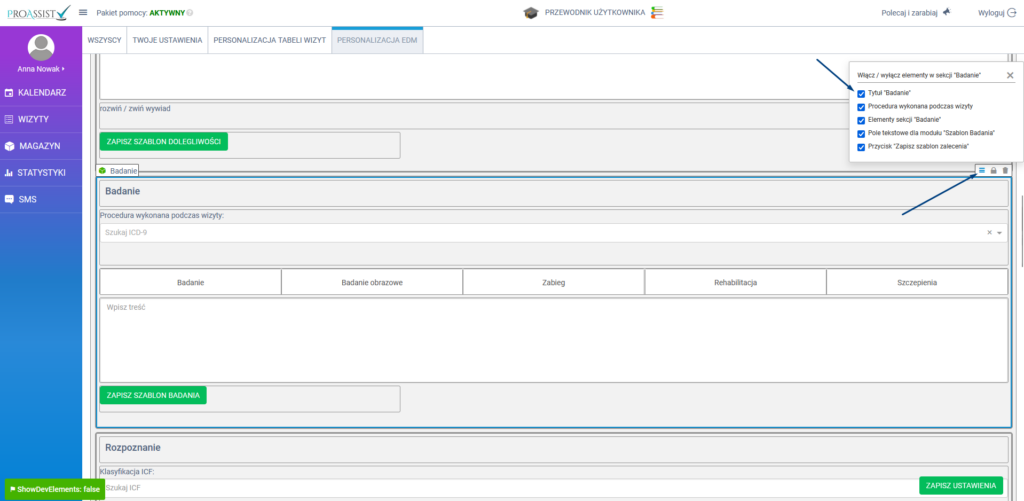Click the trash icon to delete Badanie section
The height and width of the screenshot is (501, 1024).
[1005, 171]
